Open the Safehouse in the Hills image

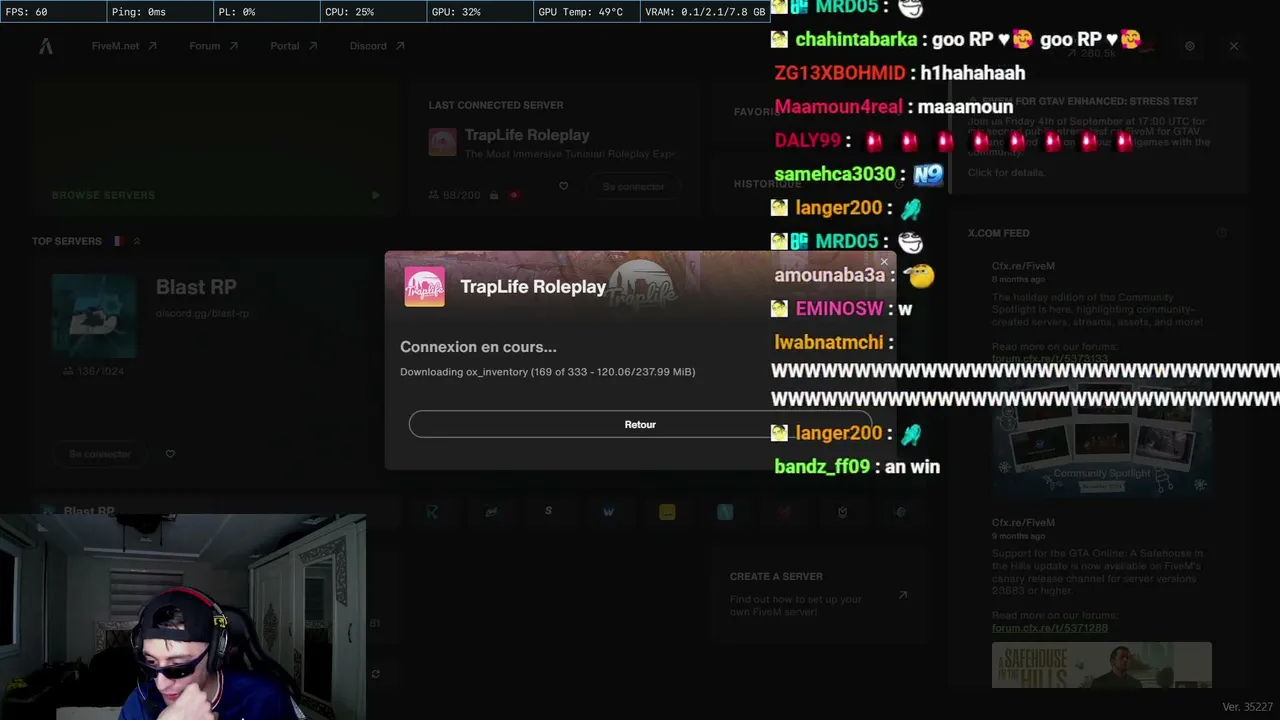tap(1102, 665)
